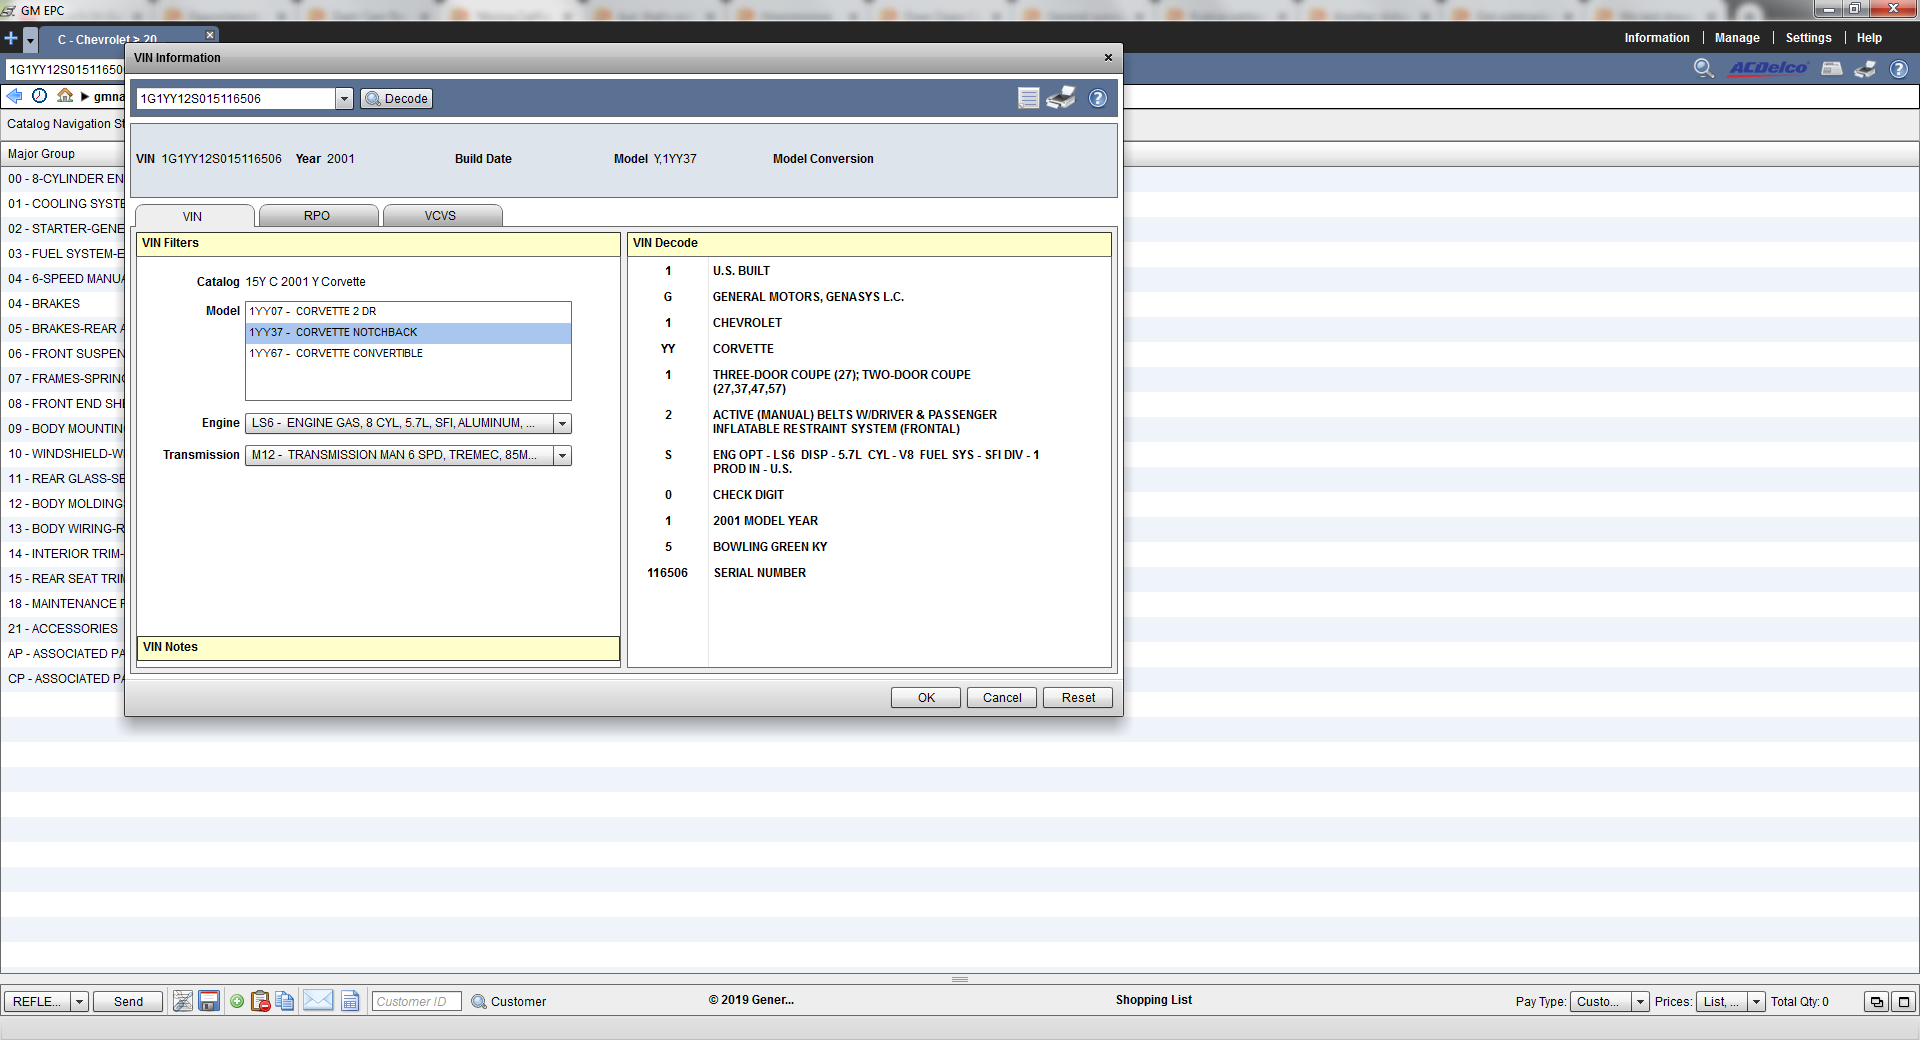The image size is (1920, 1040).
Task: Open the history clock icon
Action: coord(39,96)
